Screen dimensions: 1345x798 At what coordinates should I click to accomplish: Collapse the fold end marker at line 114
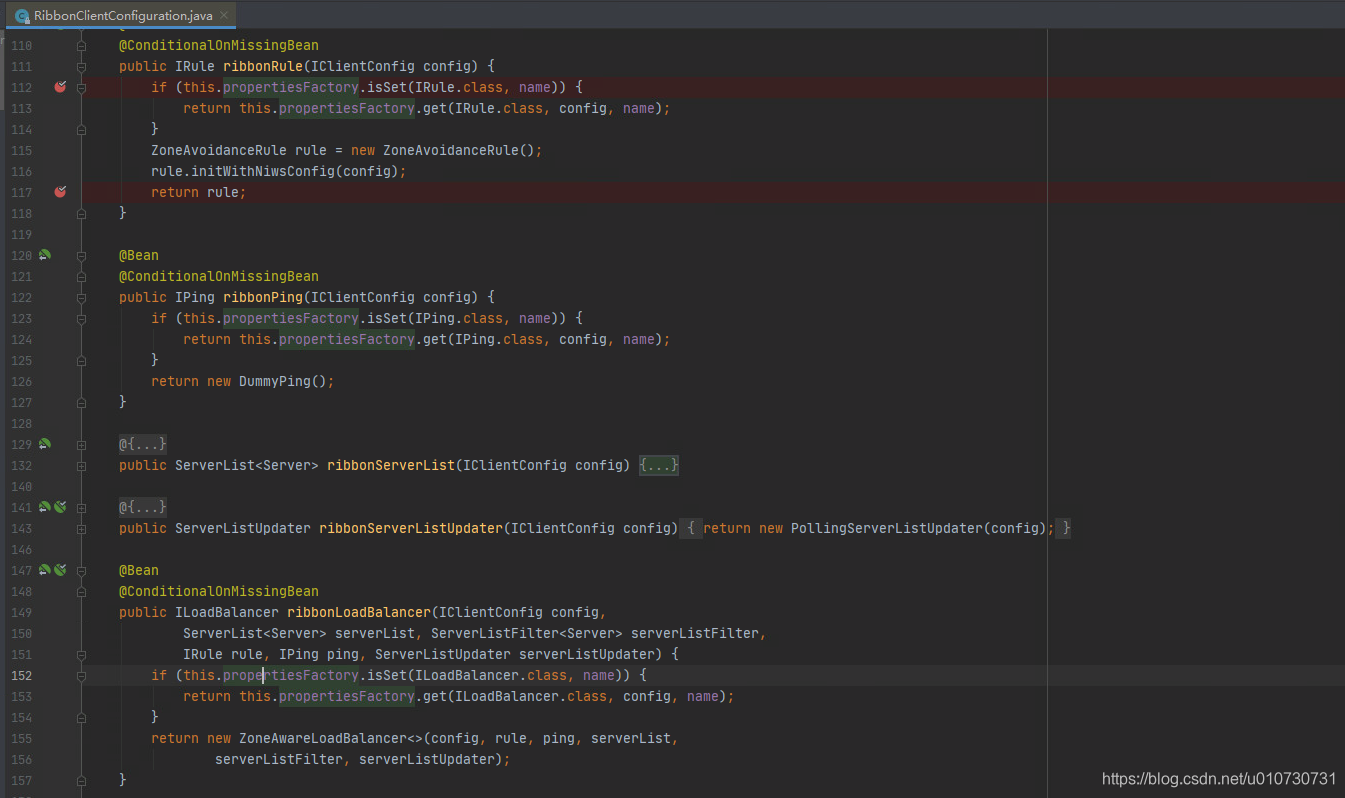click(82, 129)
